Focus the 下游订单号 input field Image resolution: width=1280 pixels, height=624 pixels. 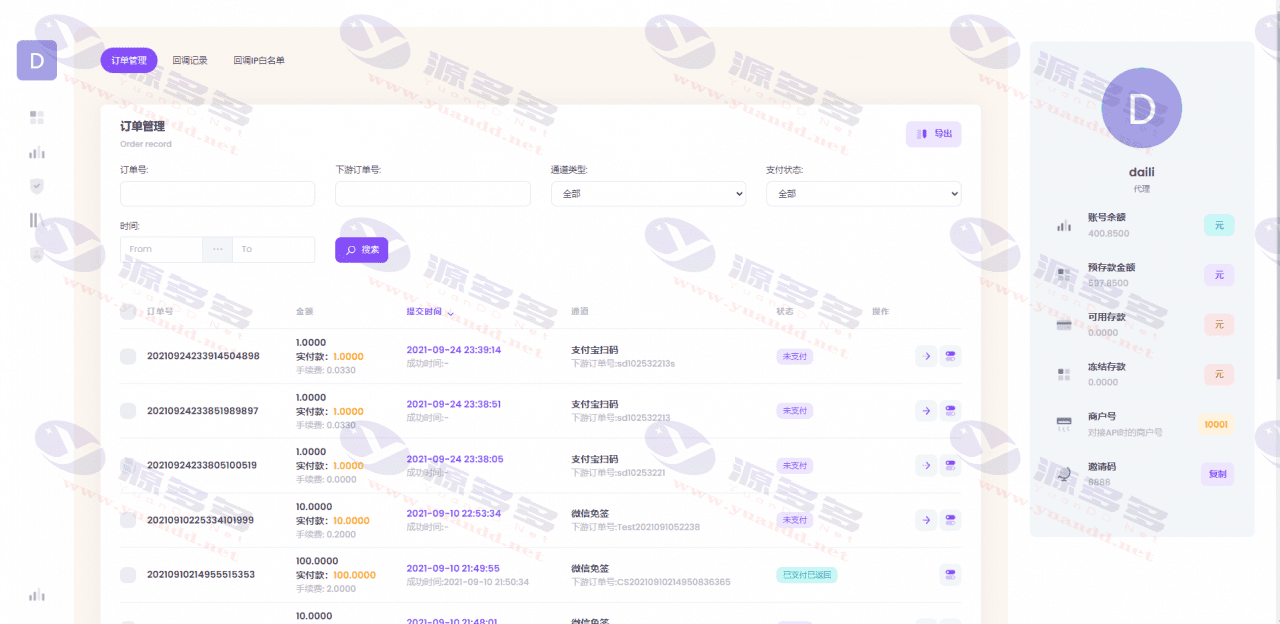coord(433,194)
